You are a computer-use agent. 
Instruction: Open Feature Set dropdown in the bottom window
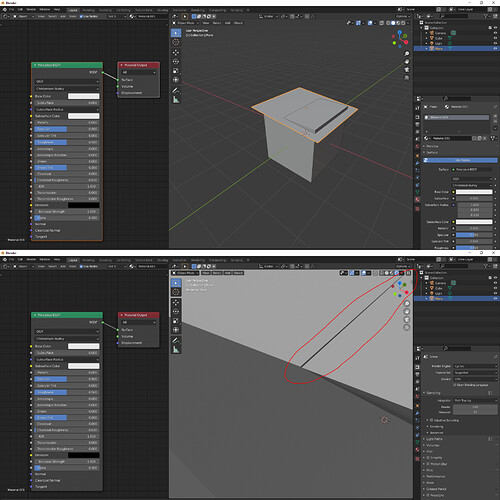475,373
